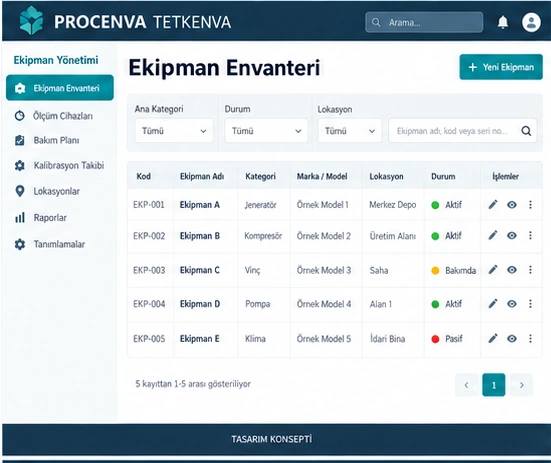551x463 pixels.
Task: View details of Ekipman A eye icon
Action: [x=512, y=205]
